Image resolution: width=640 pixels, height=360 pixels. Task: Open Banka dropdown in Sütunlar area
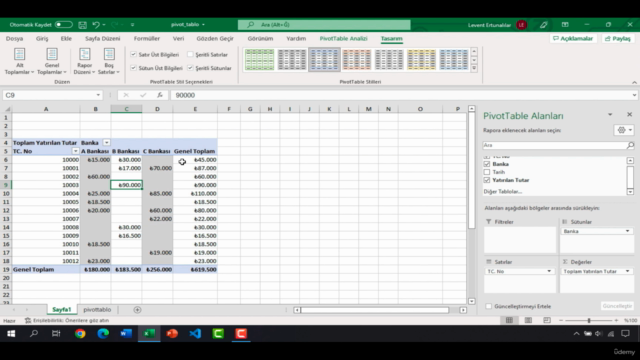point(627,231)
